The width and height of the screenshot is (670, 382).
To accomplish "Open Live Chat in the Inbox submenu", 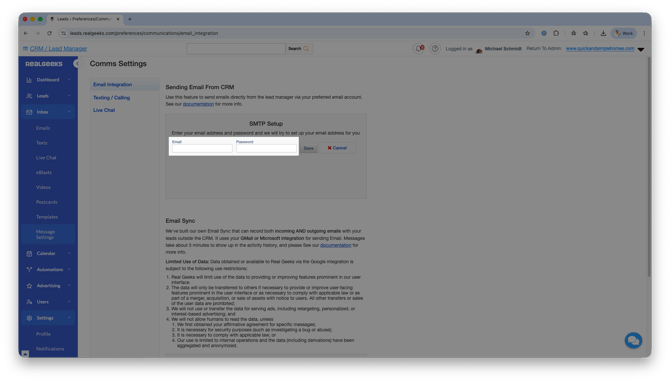I will tap(46, 158).
